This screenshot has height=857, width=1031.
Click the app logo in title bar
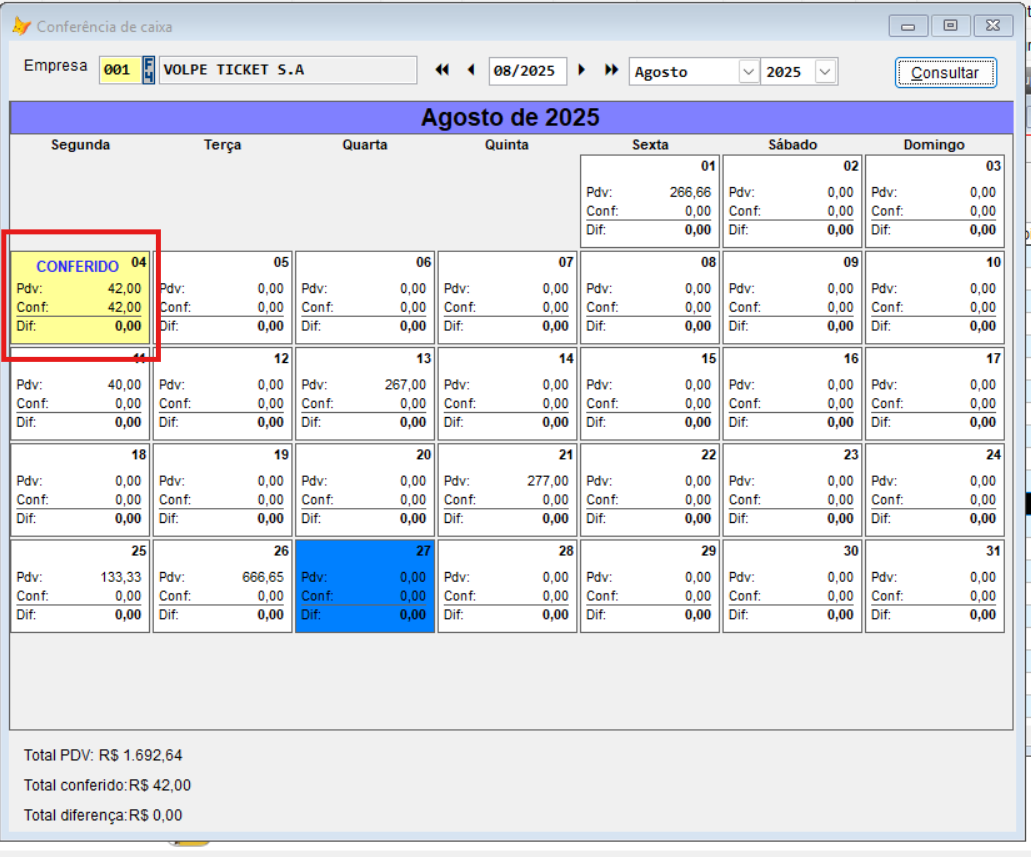pos(21,26)
